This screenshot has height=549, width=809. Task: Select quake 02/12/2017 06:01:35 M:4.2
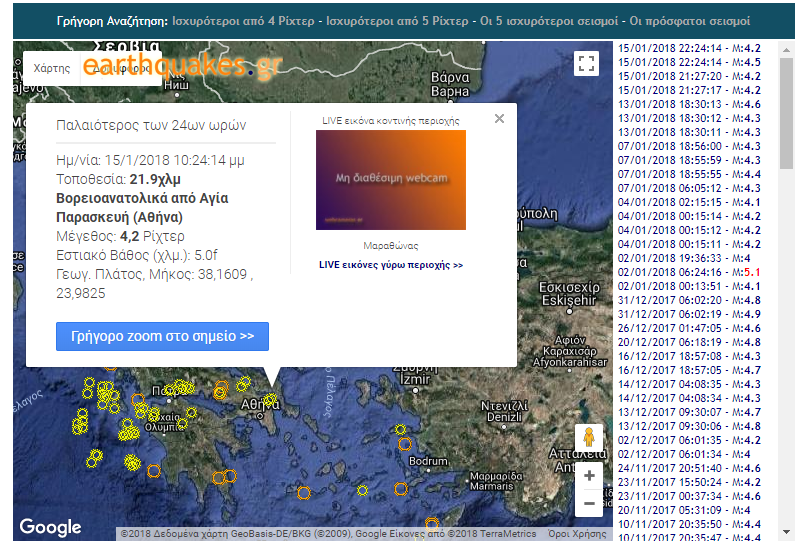point(689,440)
